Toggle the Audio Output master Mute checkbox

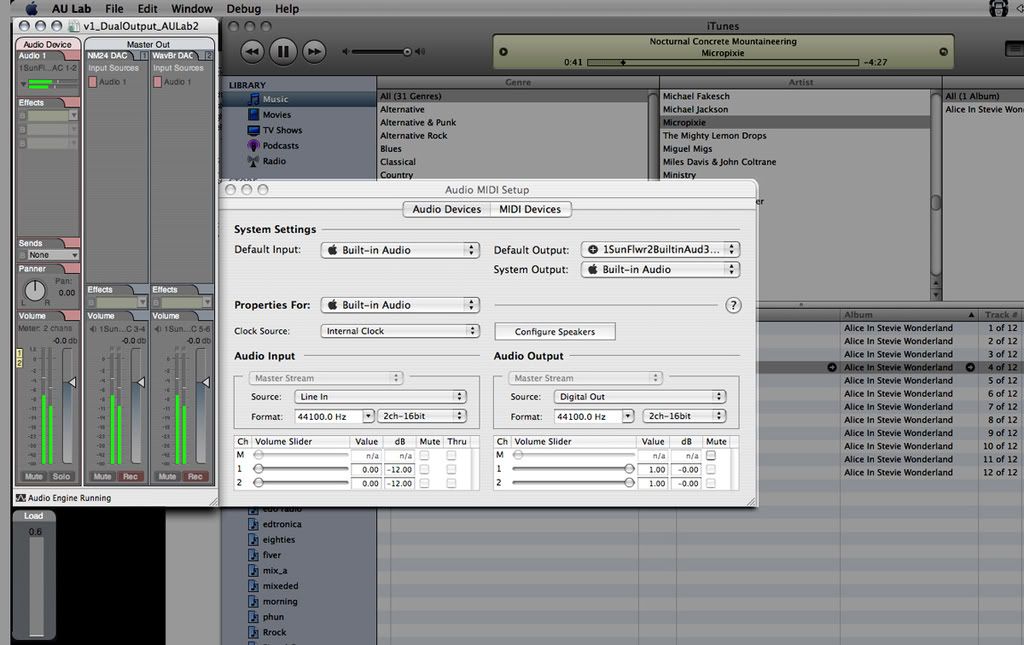point(711,456)
